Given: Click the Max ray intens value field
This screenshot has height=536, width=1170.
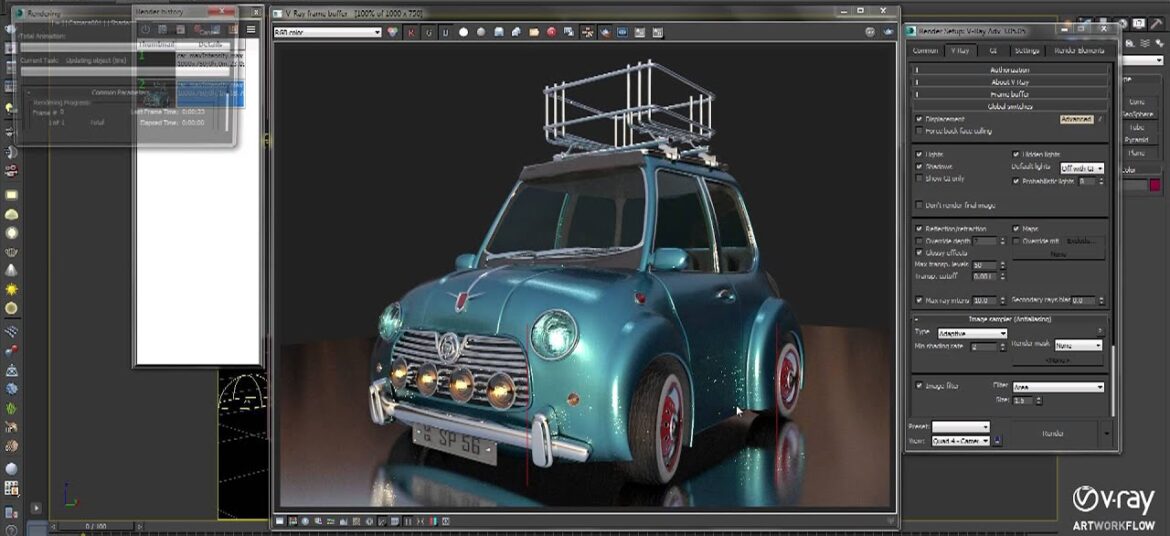Looking at the screenshot, I should [985, 300].
